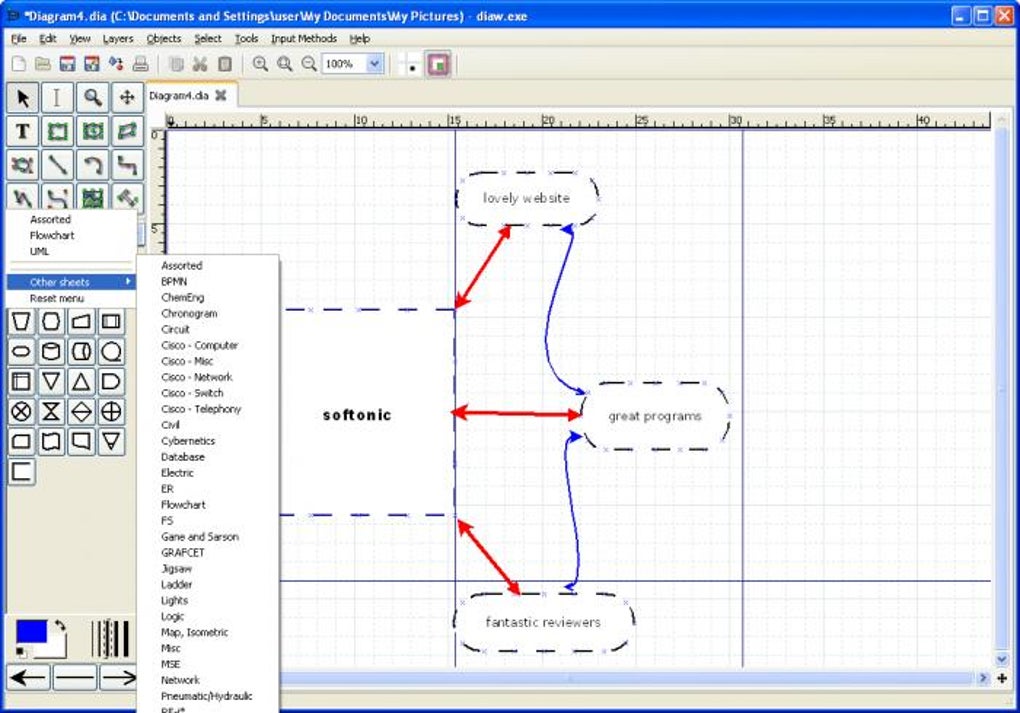
Task: Click the line width selector bars
Action: coord(110,639)
